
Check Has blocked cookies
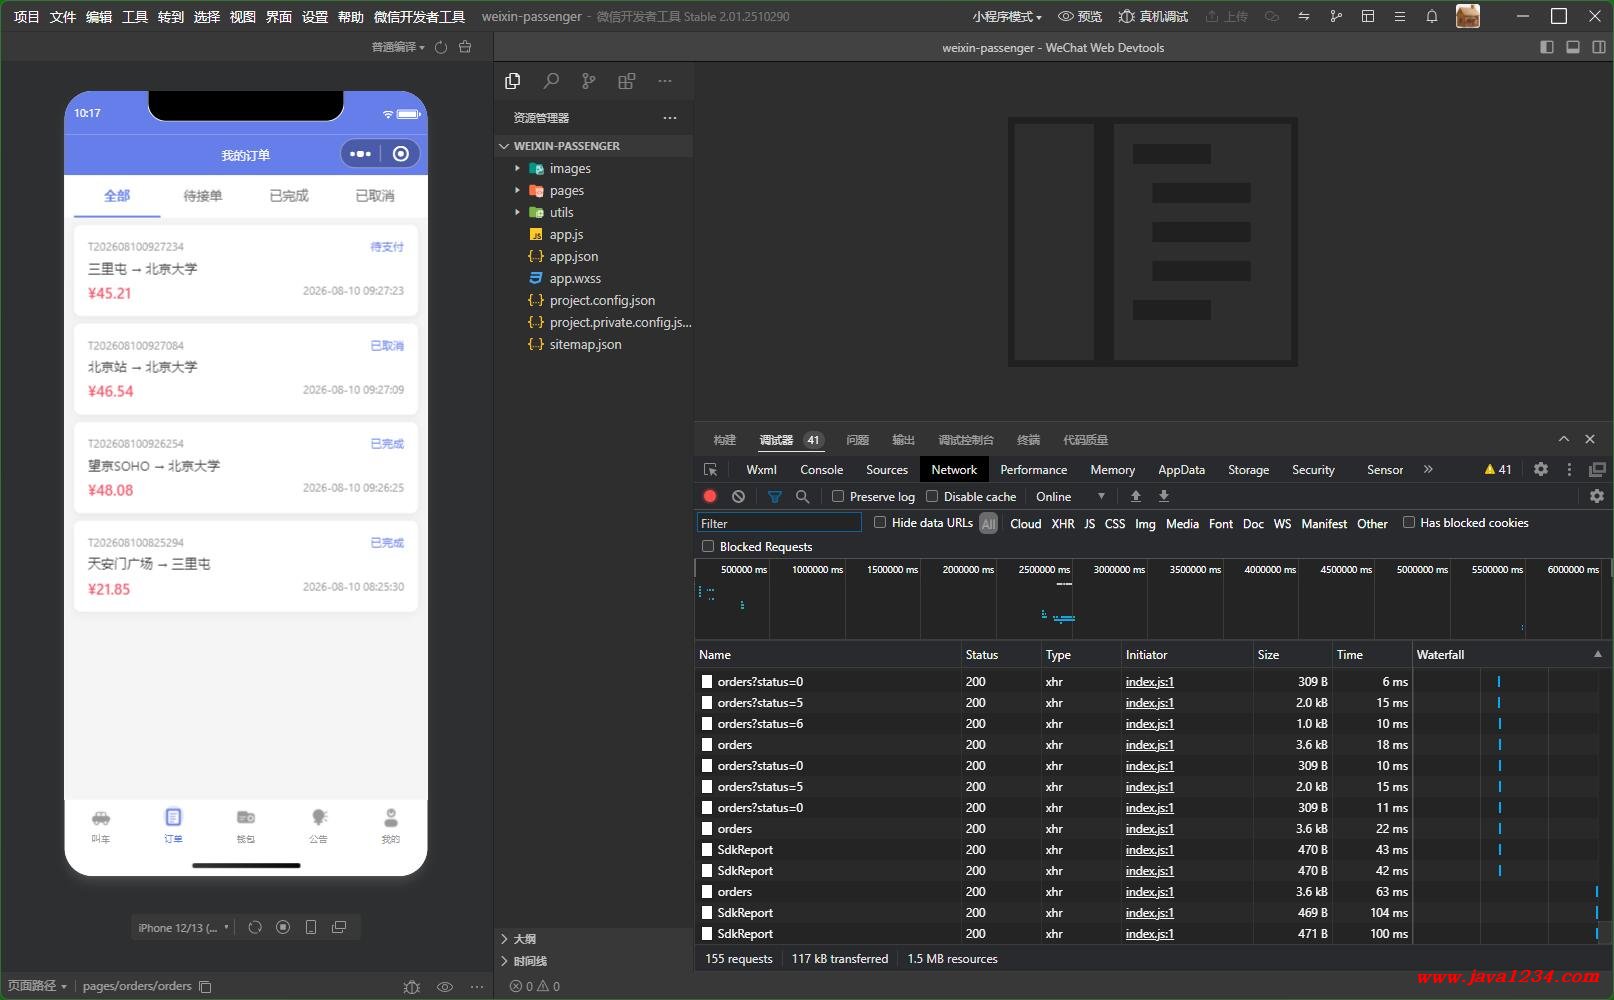pyautogui.click(x=1409, y=522)
